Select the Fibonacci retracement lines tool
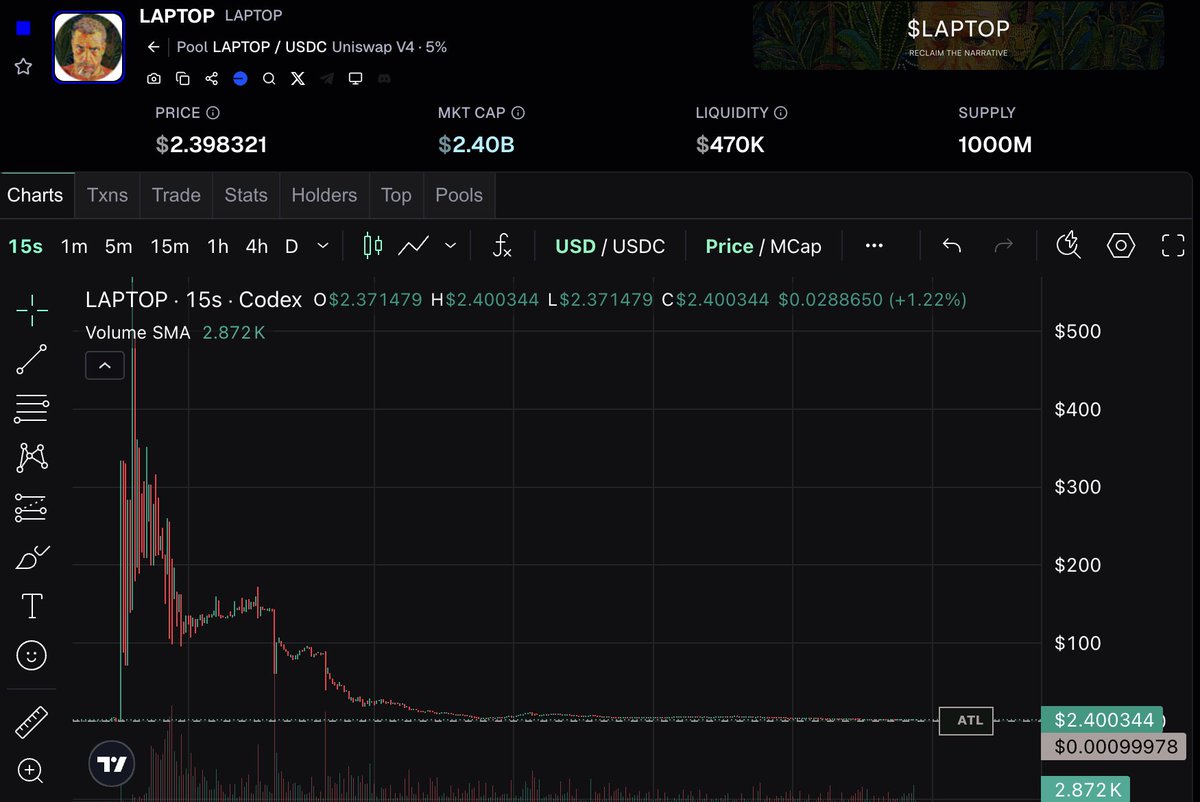The height and width of the screenshot is (802, 1200). click(32, 408)
